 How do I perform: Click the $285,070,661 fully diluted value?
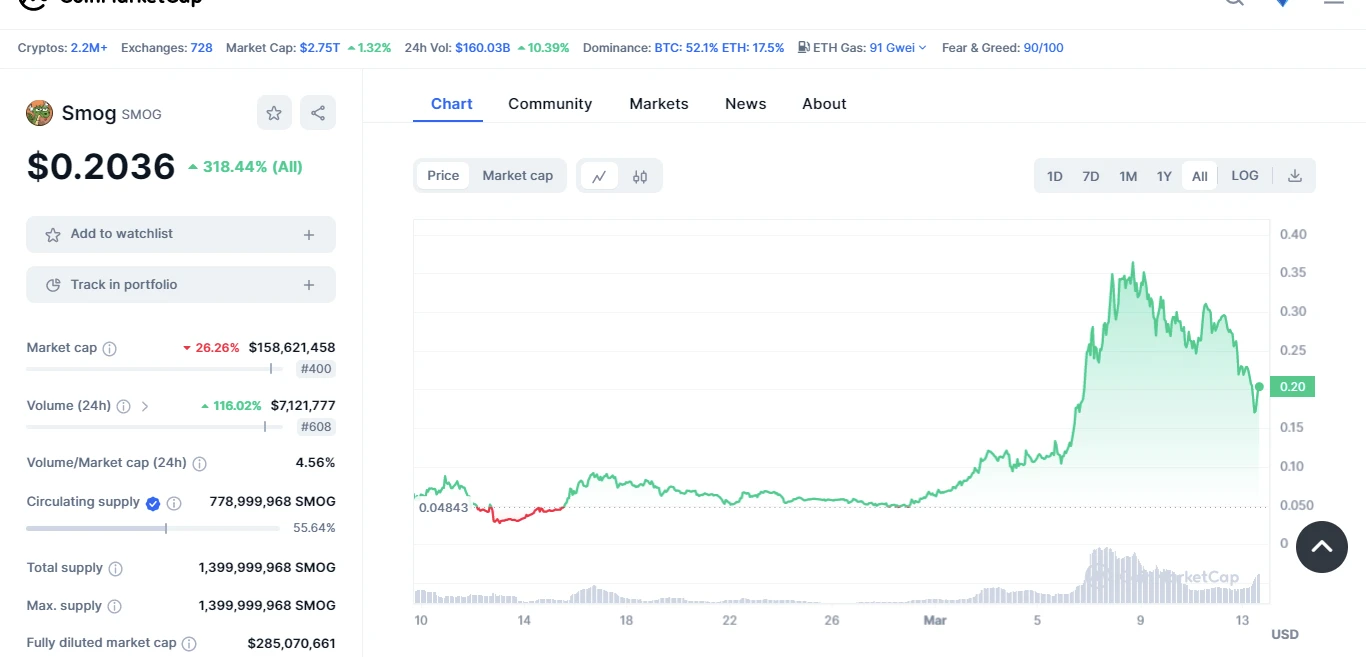(x=292, y=644)
